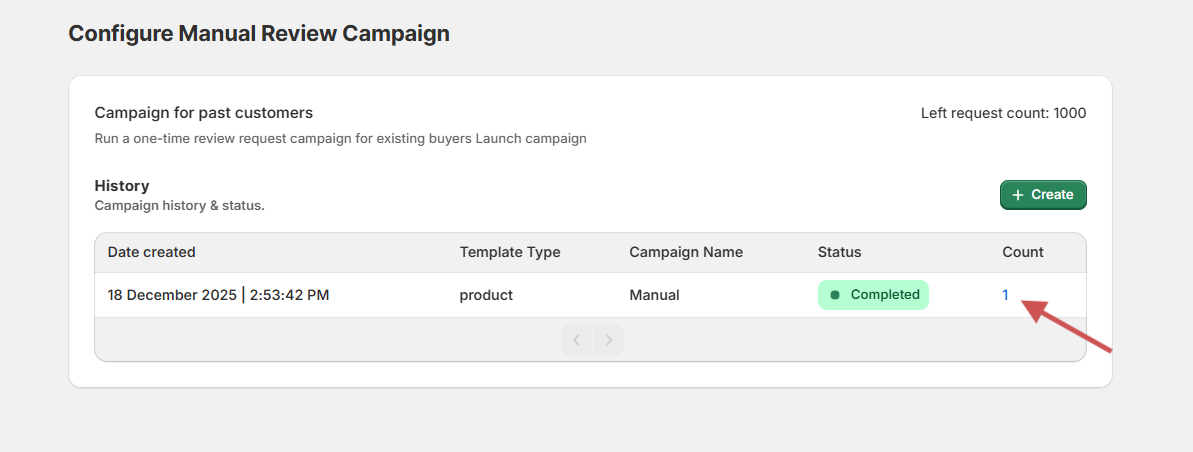Viewport: 1193px width, 452px height.
Task: Click the Count column header
Action: pos(1023,252)
